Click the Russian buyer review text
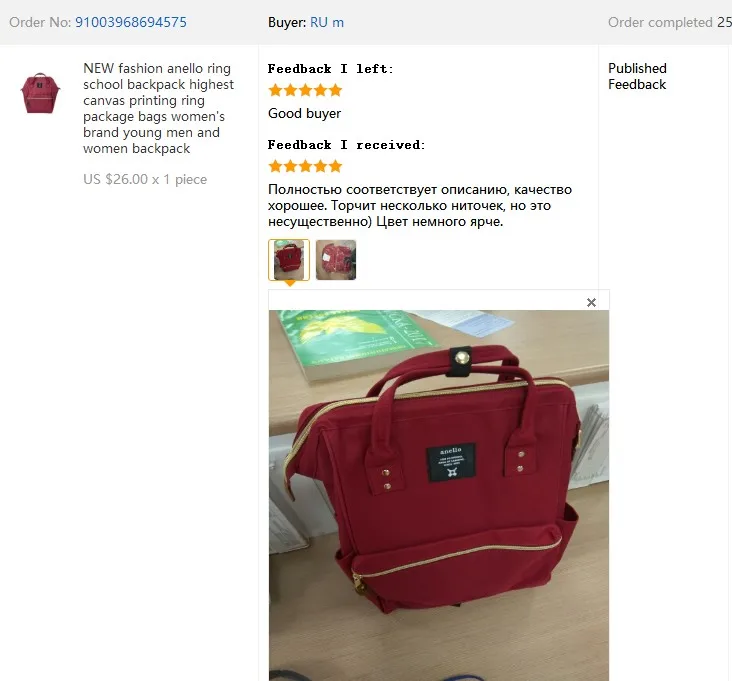Screen dimensions: 732x681 pos(420,205)
